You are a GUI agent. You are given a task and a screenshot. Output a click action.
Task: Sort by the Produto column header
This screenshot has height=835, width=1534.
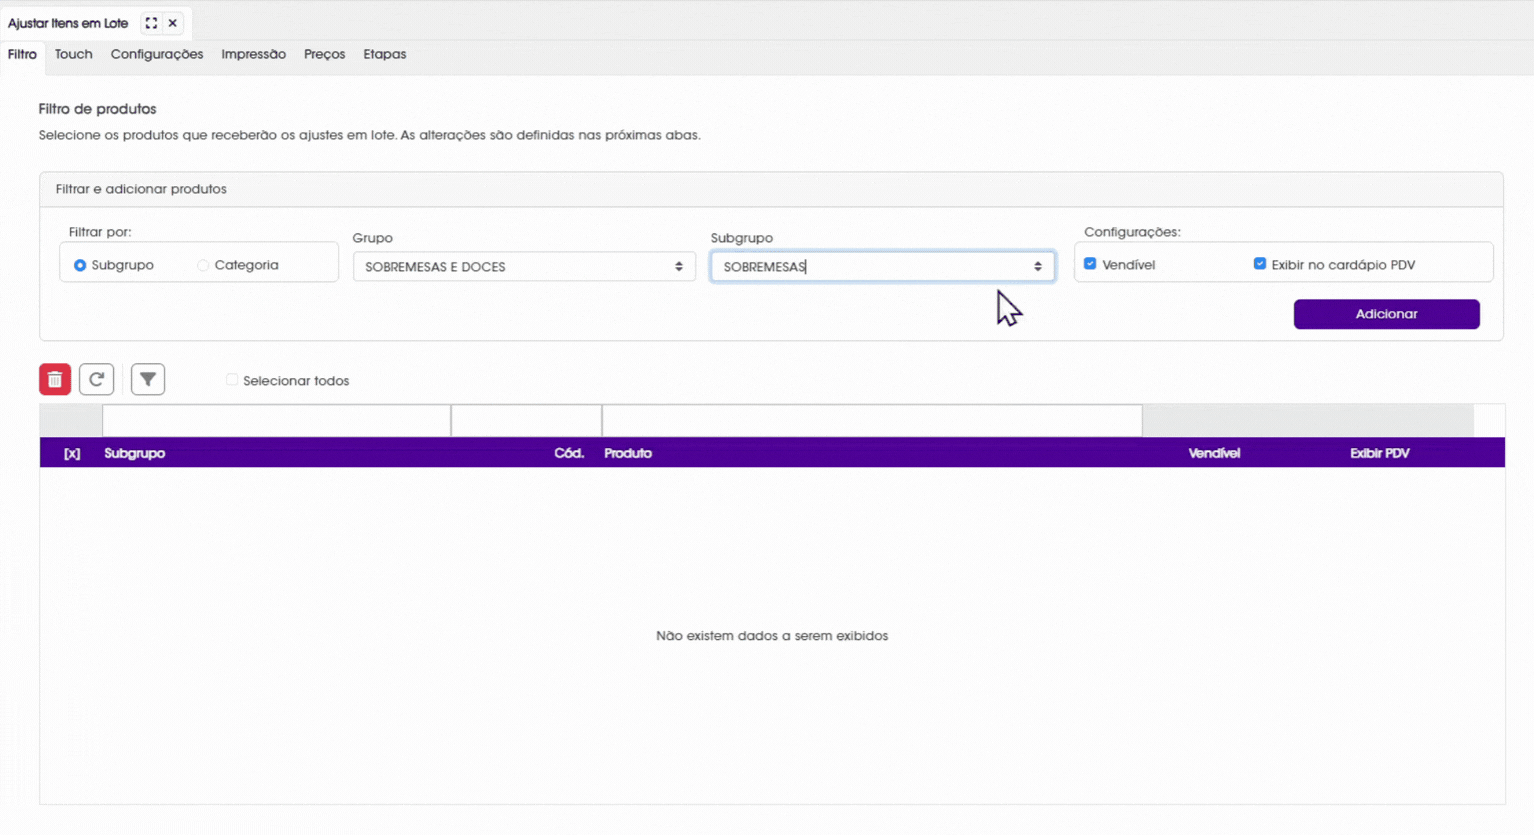coord(628,453)
